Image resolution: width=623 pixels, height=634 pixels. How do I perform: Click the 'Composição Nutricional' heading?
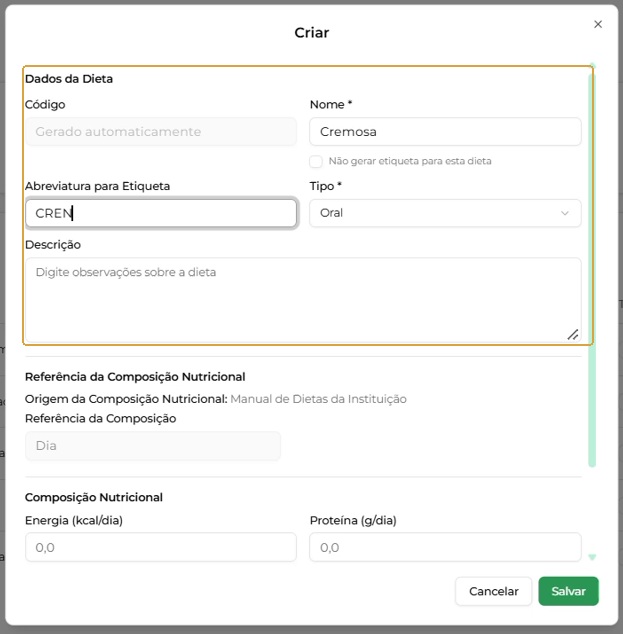[x=94, y=497]
